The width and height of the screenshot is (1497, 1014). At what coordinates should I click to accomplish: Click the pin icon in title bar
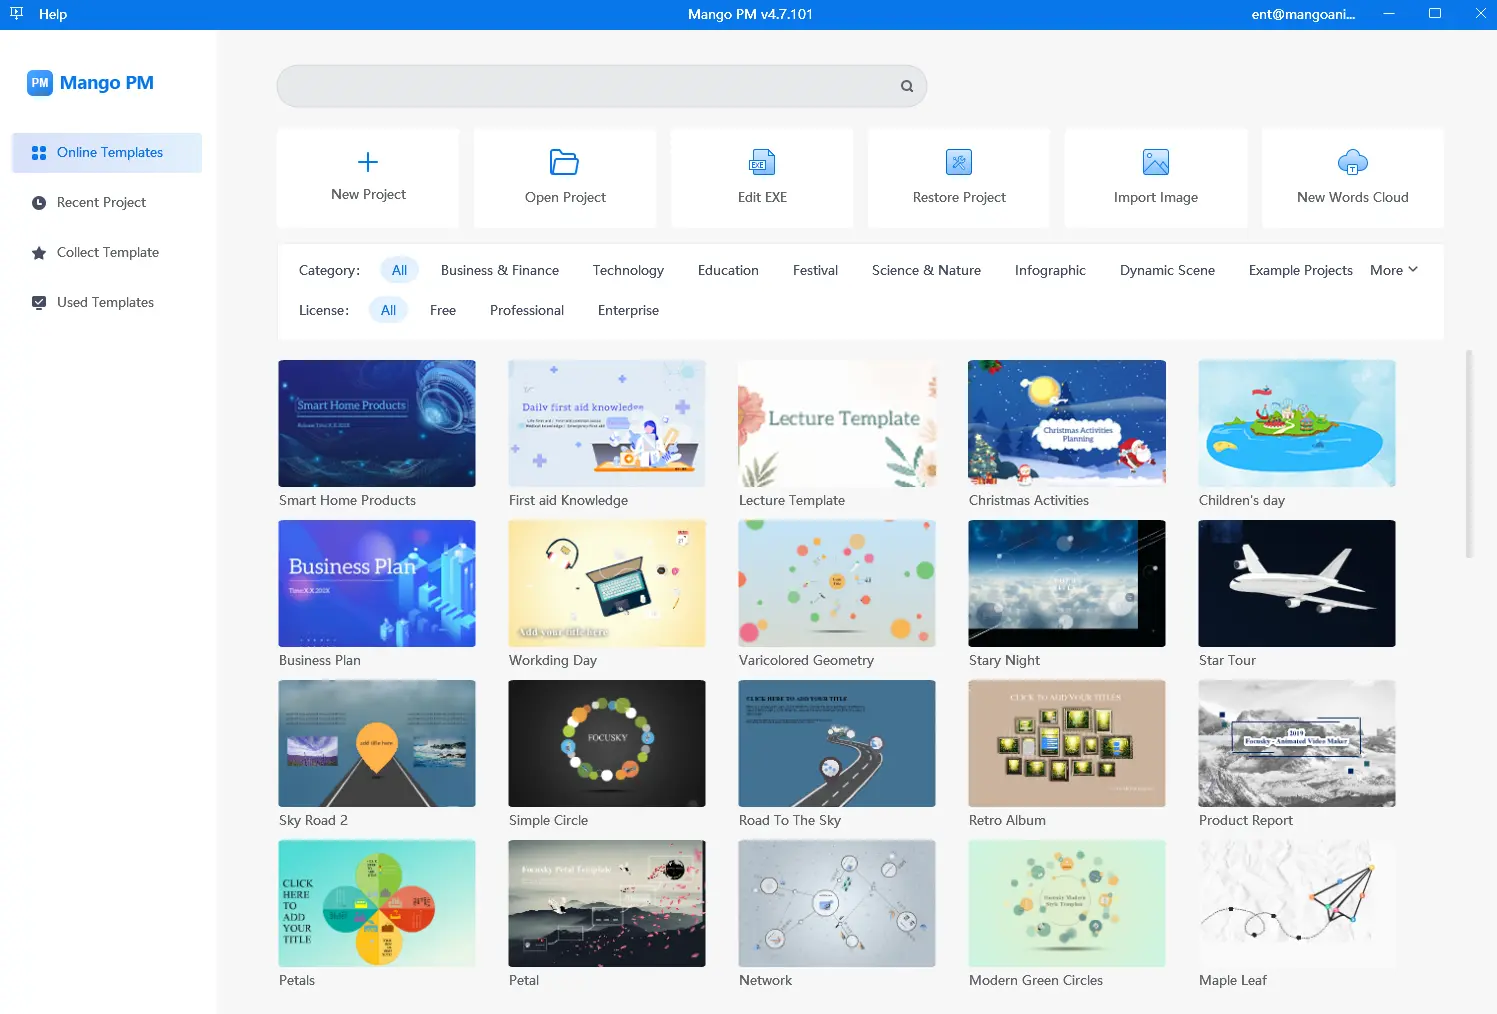pos(16,14)
